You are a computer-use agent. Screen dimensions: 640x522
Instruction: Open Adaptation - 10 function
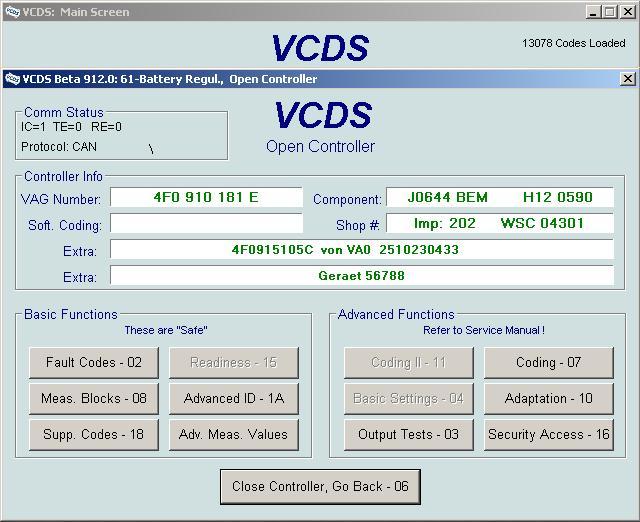(x=548, y=399)
